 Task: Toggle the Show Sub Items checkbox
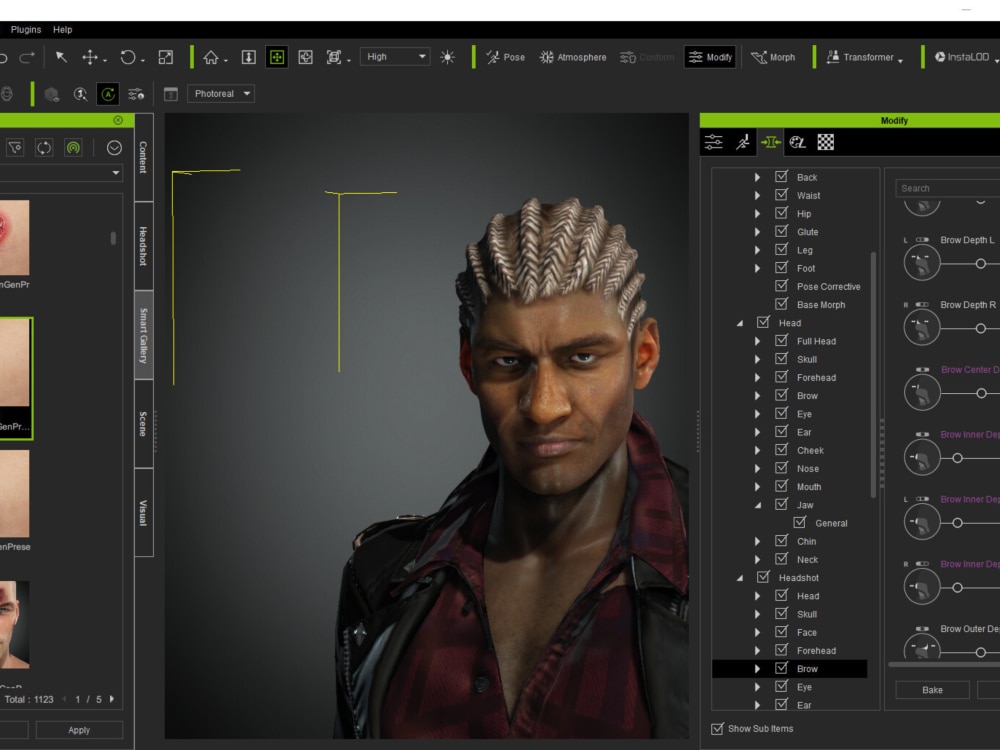(x=717, y=728)
